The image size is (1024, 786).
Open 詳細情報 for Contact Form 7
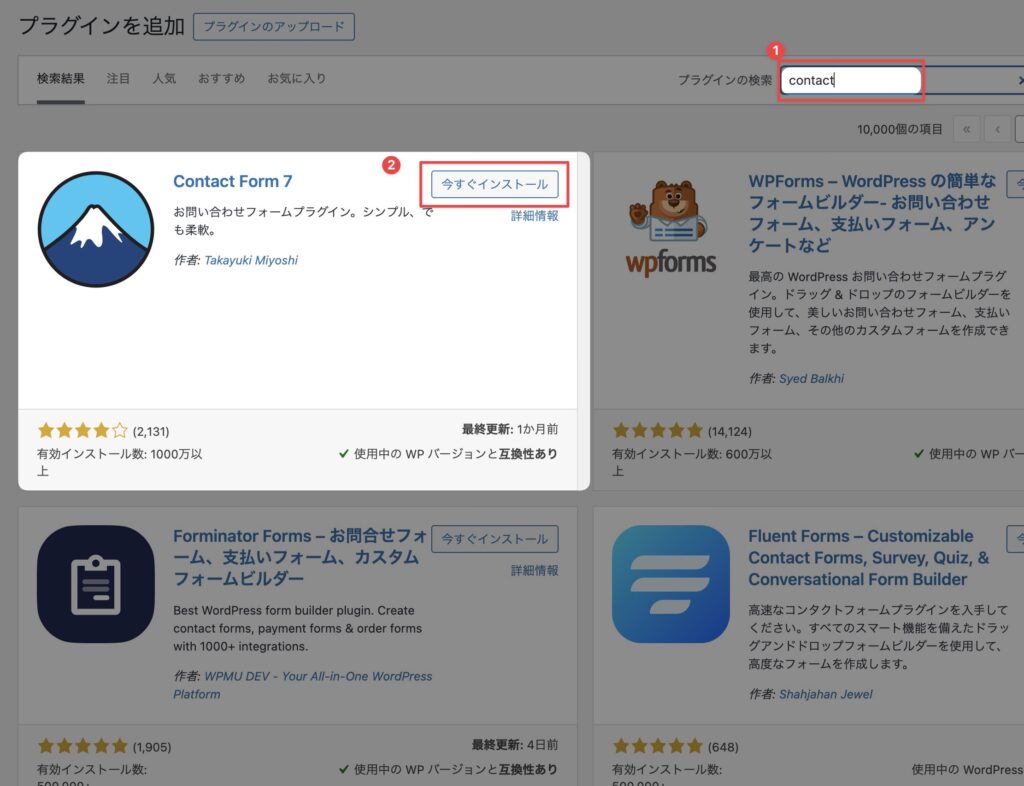(x=534, y=216)
